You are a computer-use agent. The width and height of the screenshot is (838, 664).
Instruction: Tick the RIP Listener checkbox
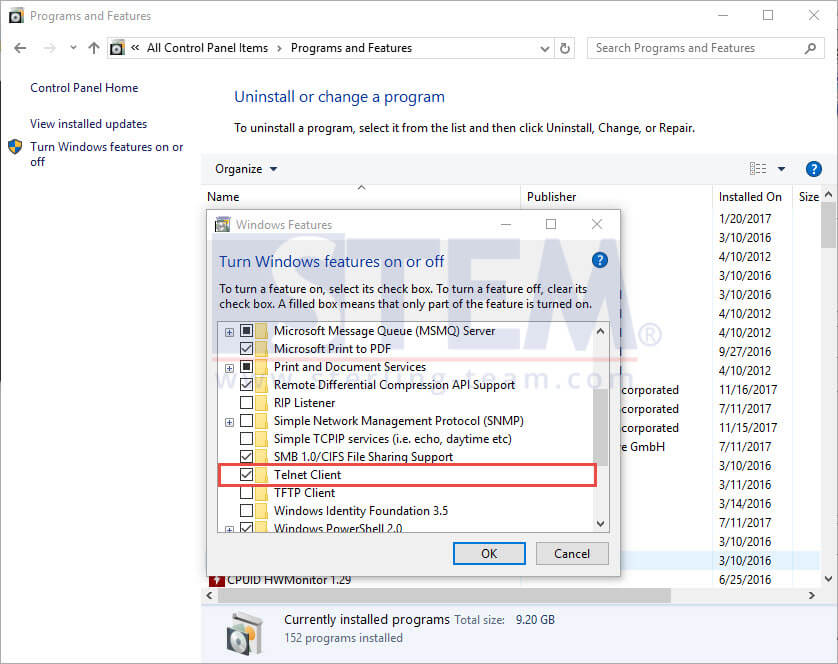[x=246, y=403]
